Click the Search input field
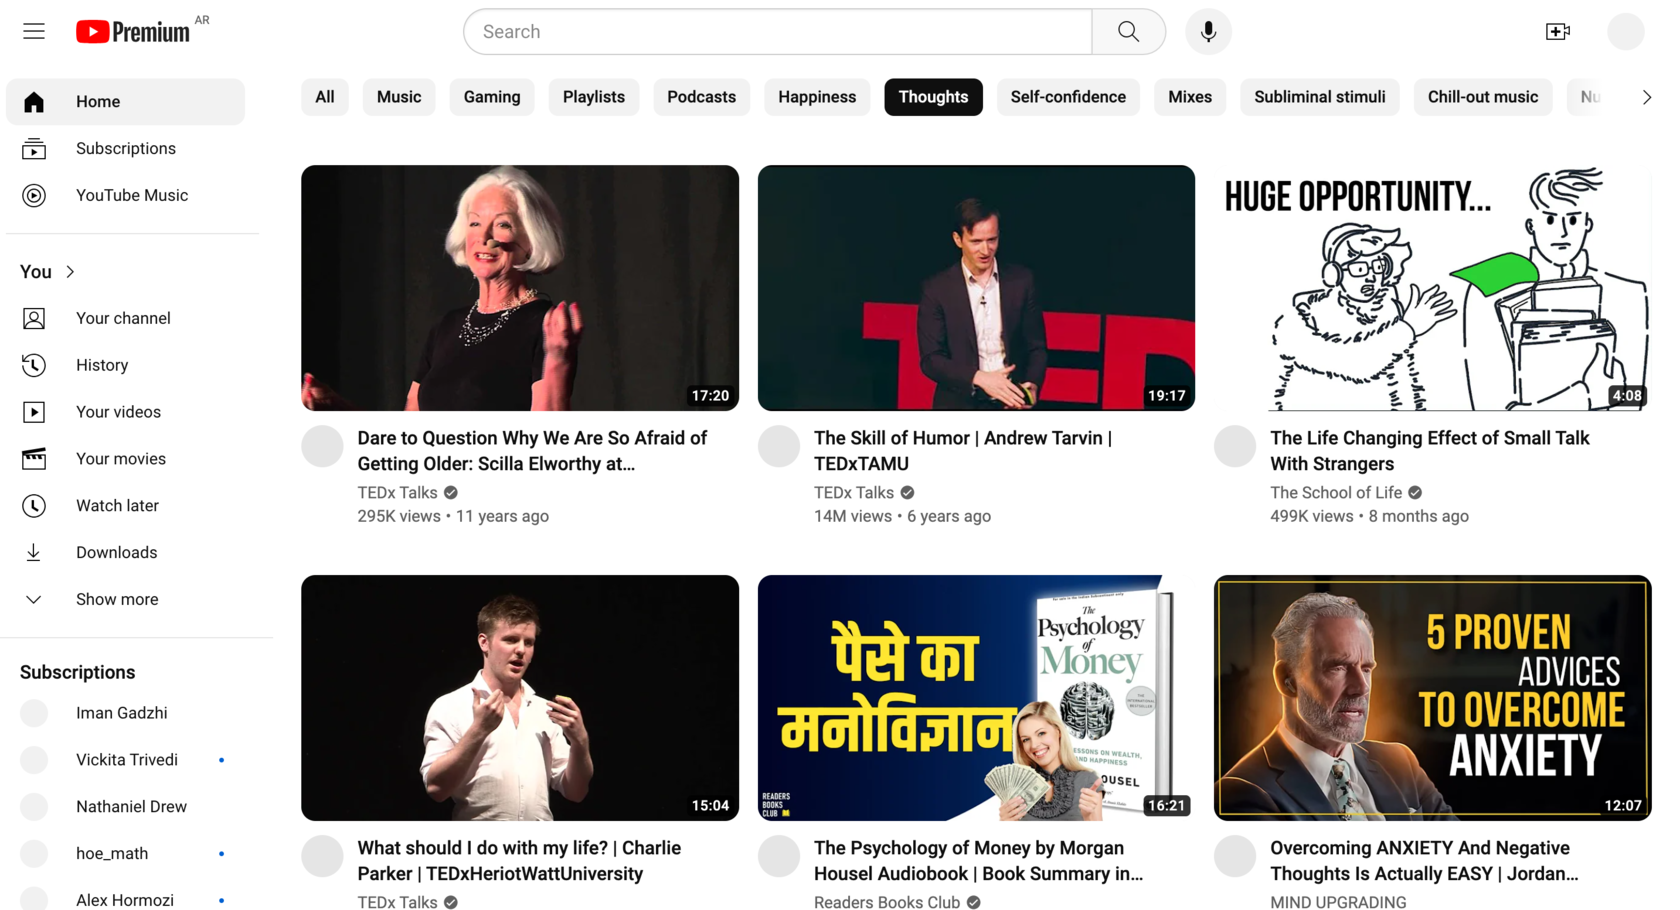 778,32
